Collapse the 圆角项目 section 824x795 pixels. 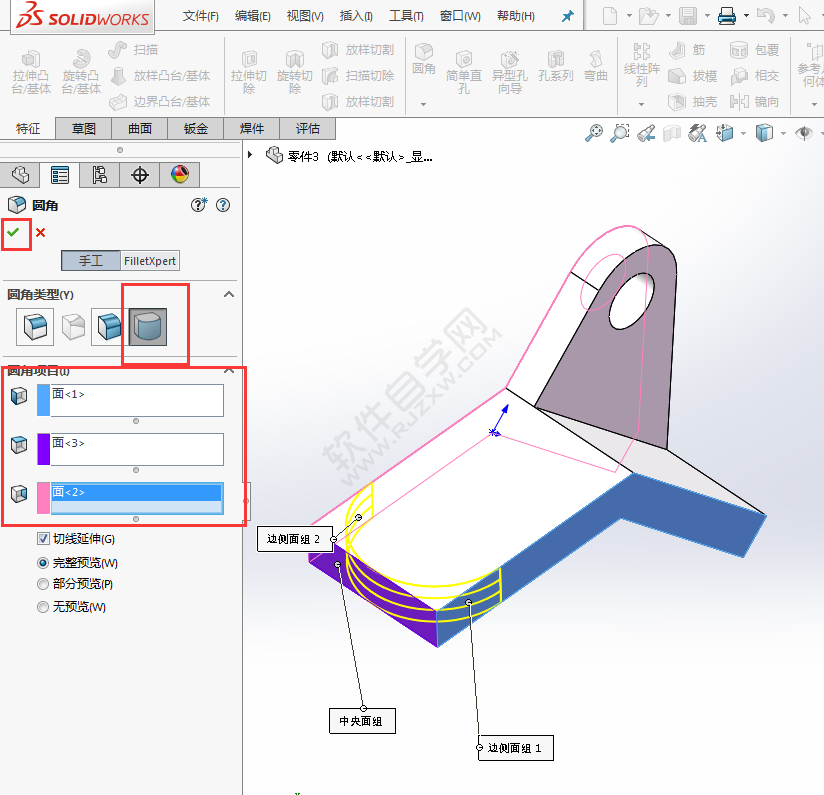229,370
